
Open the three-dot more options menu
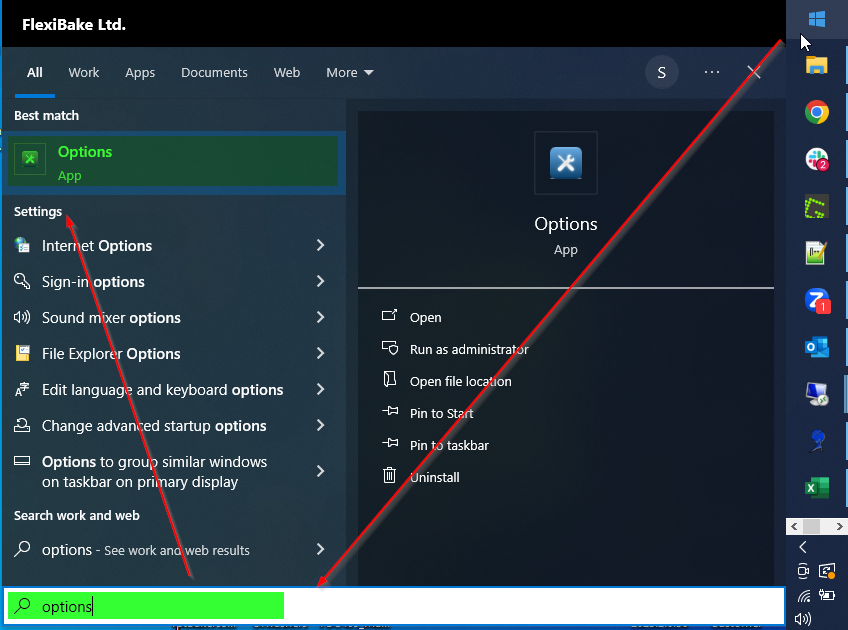click(712, 72)
